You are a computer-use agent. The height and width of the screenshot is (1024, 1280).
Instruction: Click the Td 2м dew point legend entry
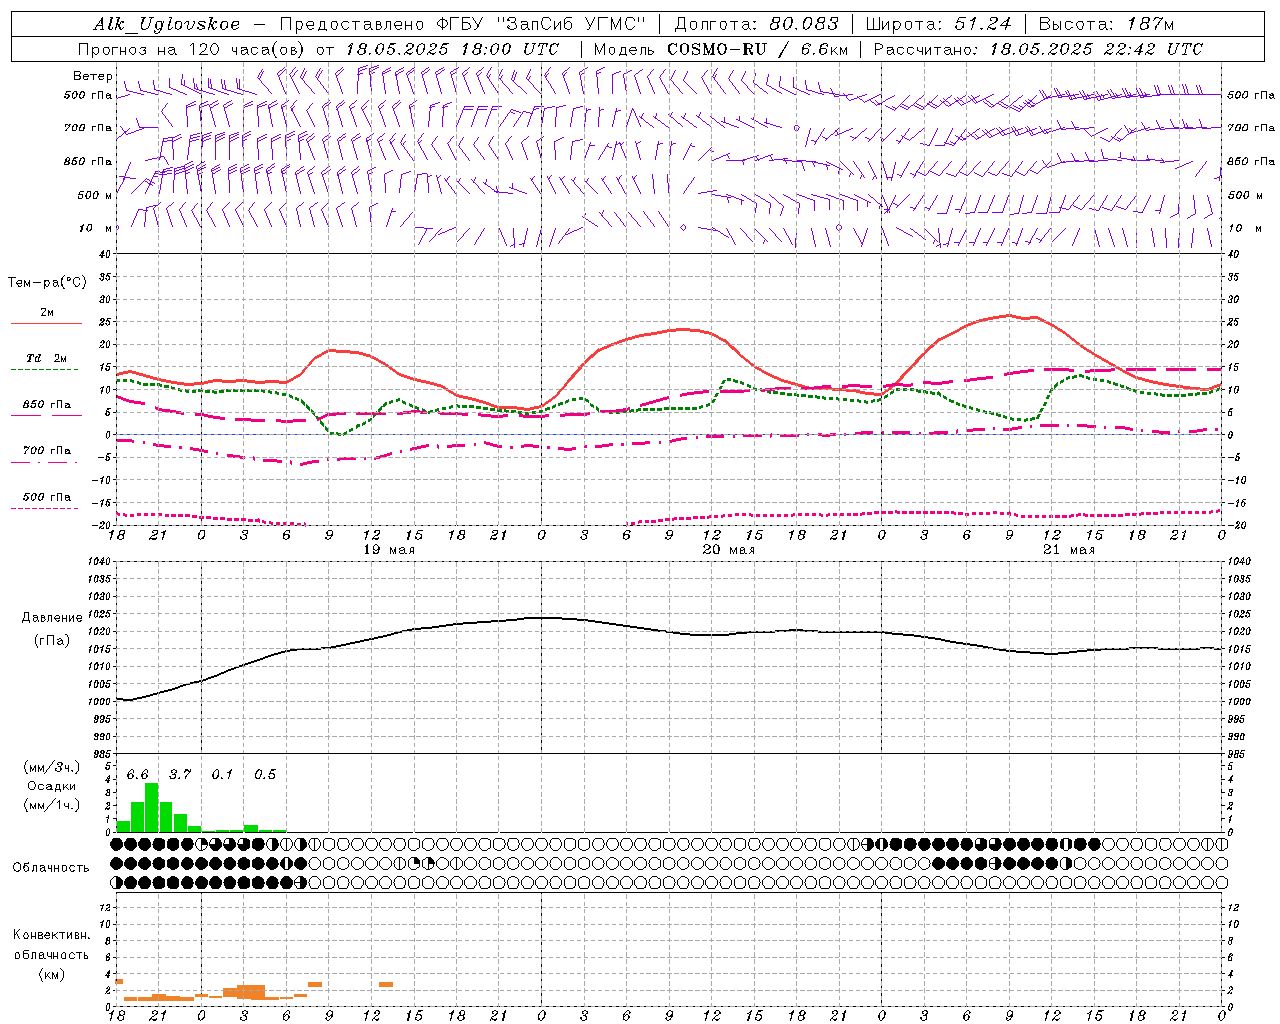pyautogui.click(x=47, y=358)
